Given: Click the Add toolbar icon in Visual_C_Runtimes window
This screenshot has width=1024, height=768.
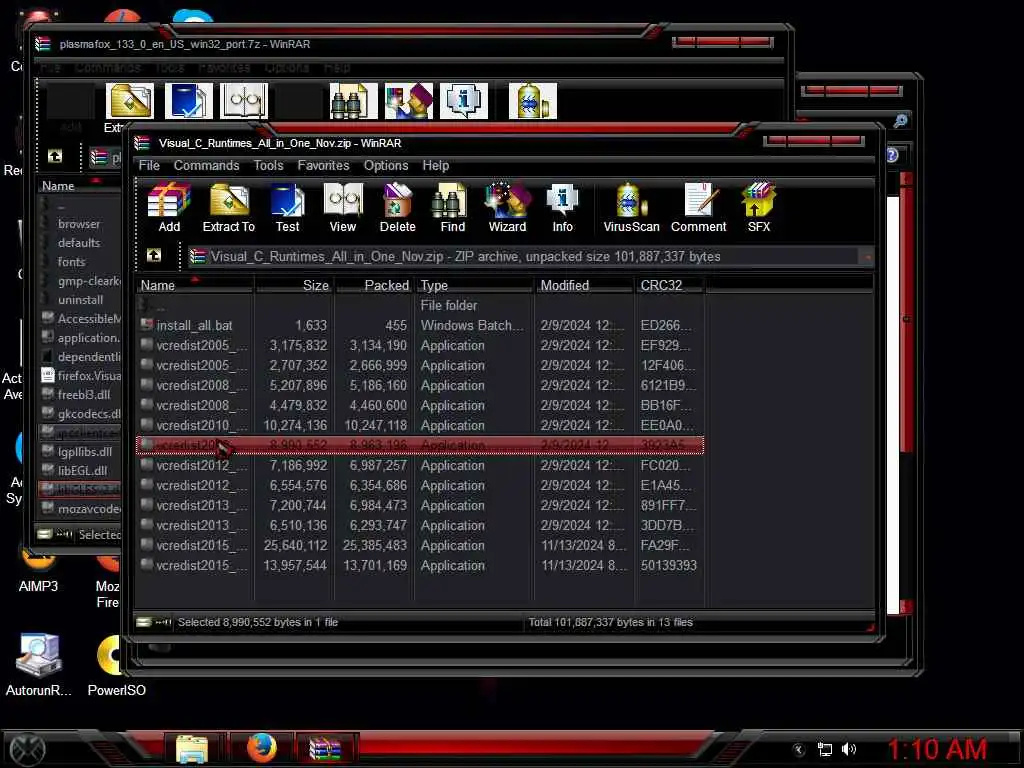Looking at the screenshot, I should coord(169,208).
